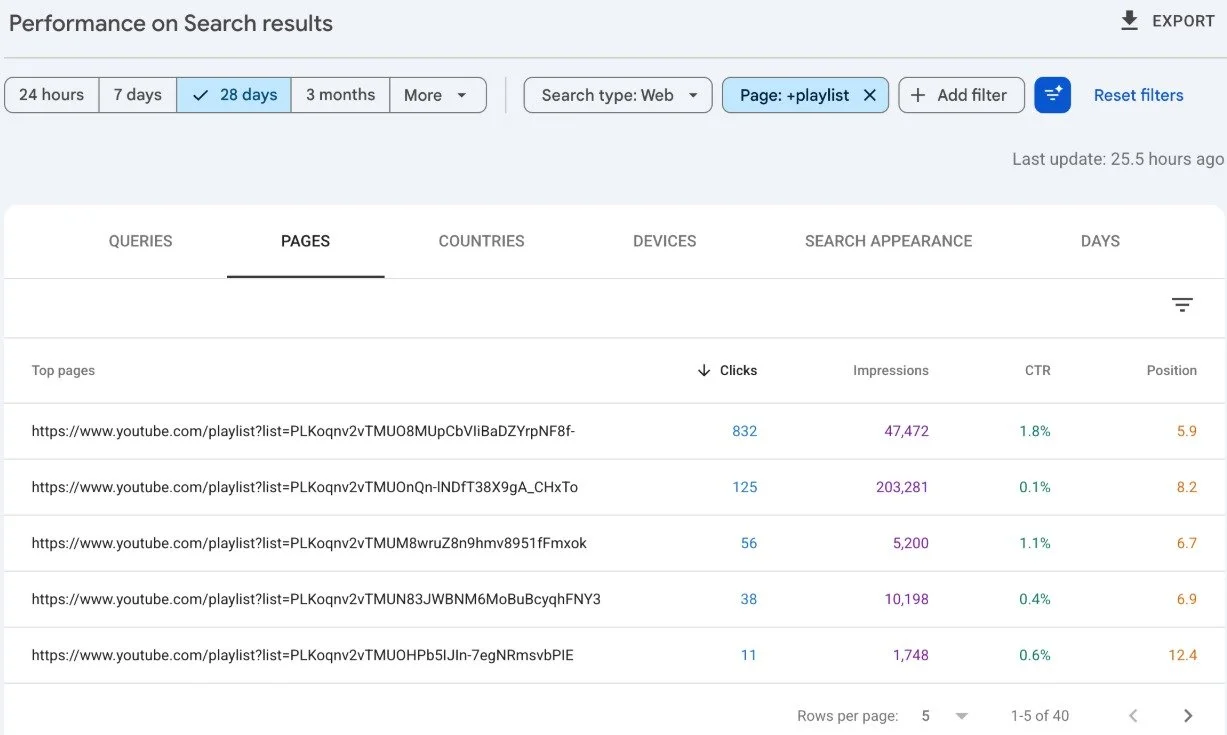Open the playlist URL ending in 9gA_CHxTo
Image resolution: width=1227 pixels, height=735 pixels.
click(x=305, y=487)
